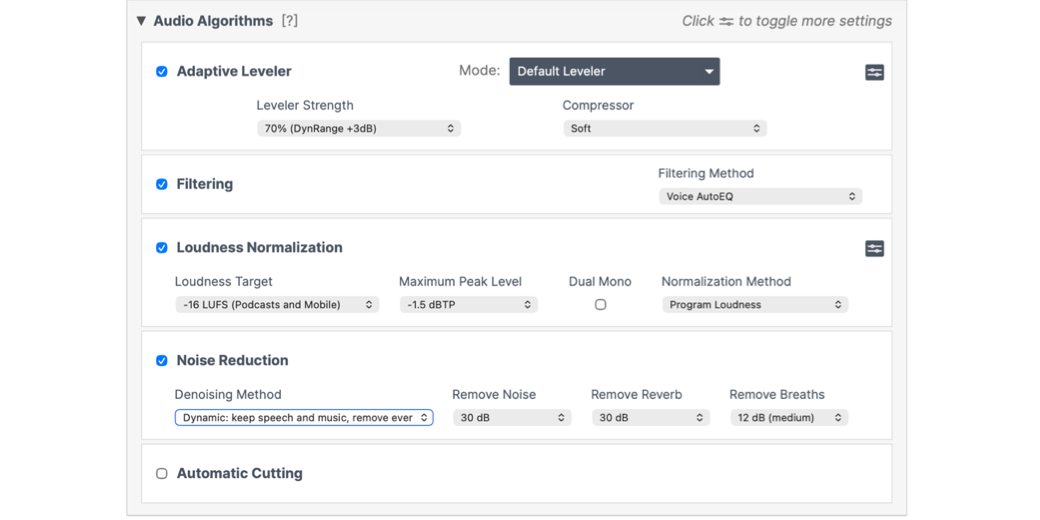This screenshot has height=520, width=1040.
Task: Toggle the Loudness Normalization checkbox
Action: (162, 248)
